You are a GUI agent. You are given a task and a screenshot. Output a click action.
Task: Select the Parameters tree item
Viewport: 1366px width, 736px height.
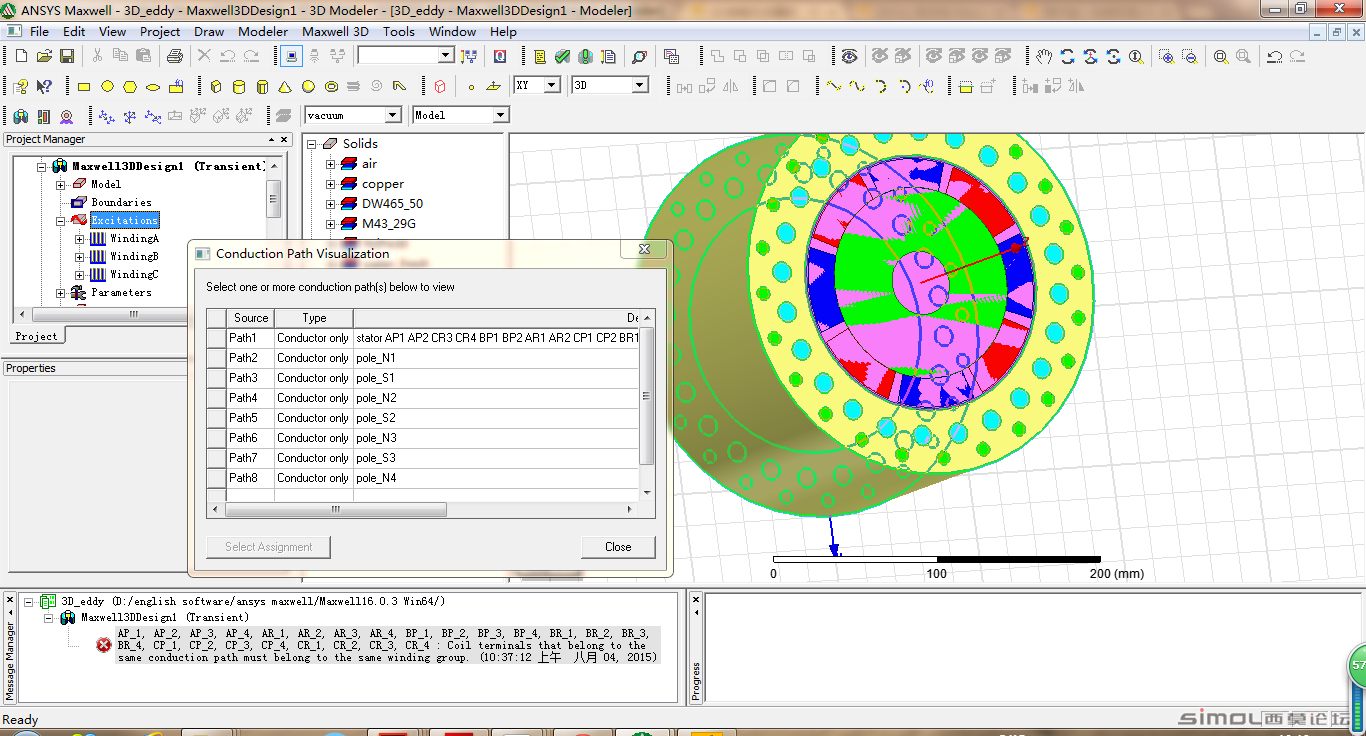[121, 292]
